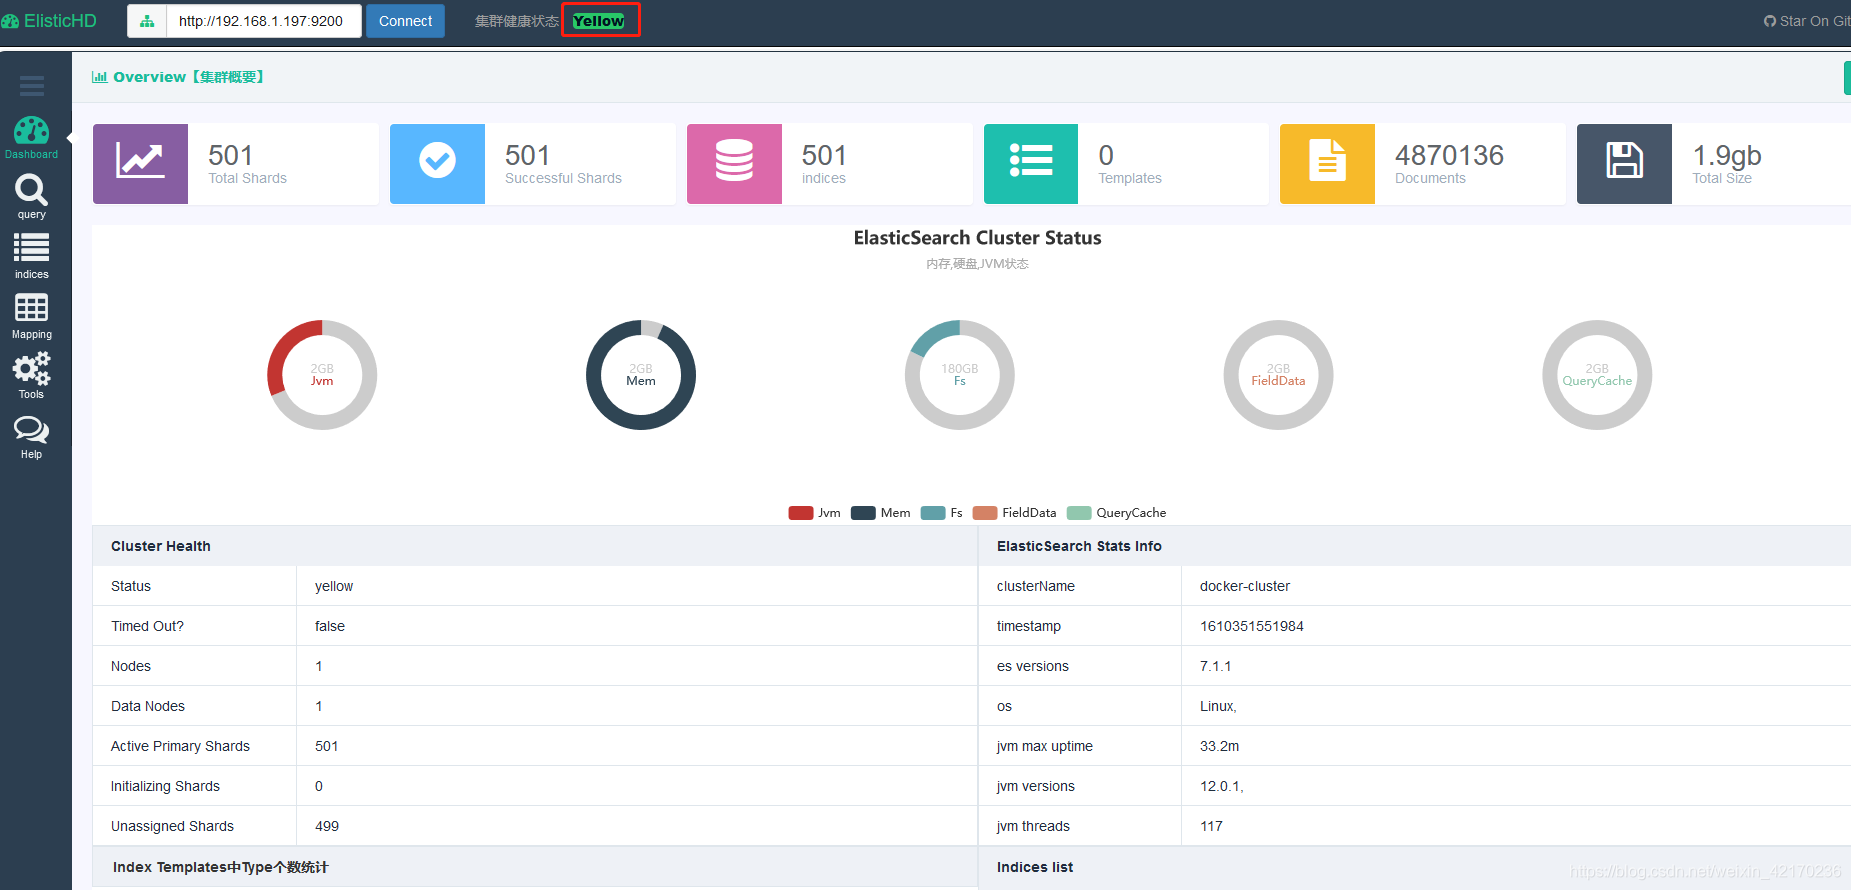Viewport: 1851px width, 890px height.
Task: Click the Successful Shards checkmark icon
Action: (x=437, y=164)
